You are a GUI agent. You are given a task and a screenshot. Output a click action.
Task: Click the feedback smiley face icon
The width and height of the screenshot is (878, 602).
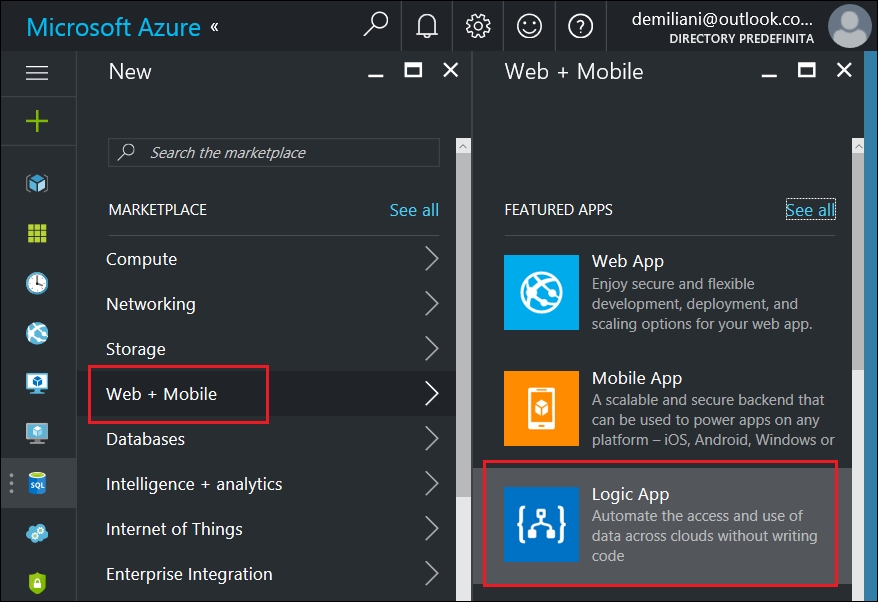pyautogui.click(x=529, y=26)
